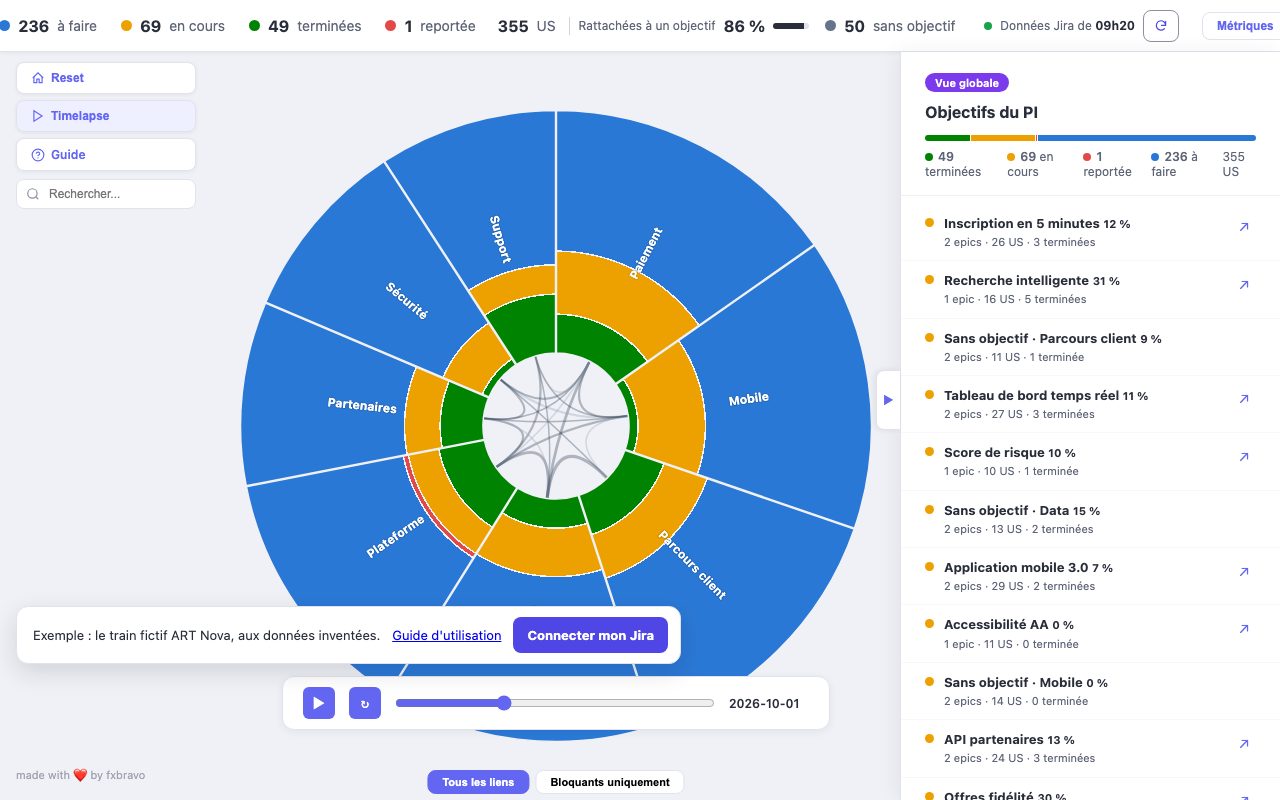The image size is (1280, 800).
Task: Click the Vue globale badge
Action: (967, 83)
